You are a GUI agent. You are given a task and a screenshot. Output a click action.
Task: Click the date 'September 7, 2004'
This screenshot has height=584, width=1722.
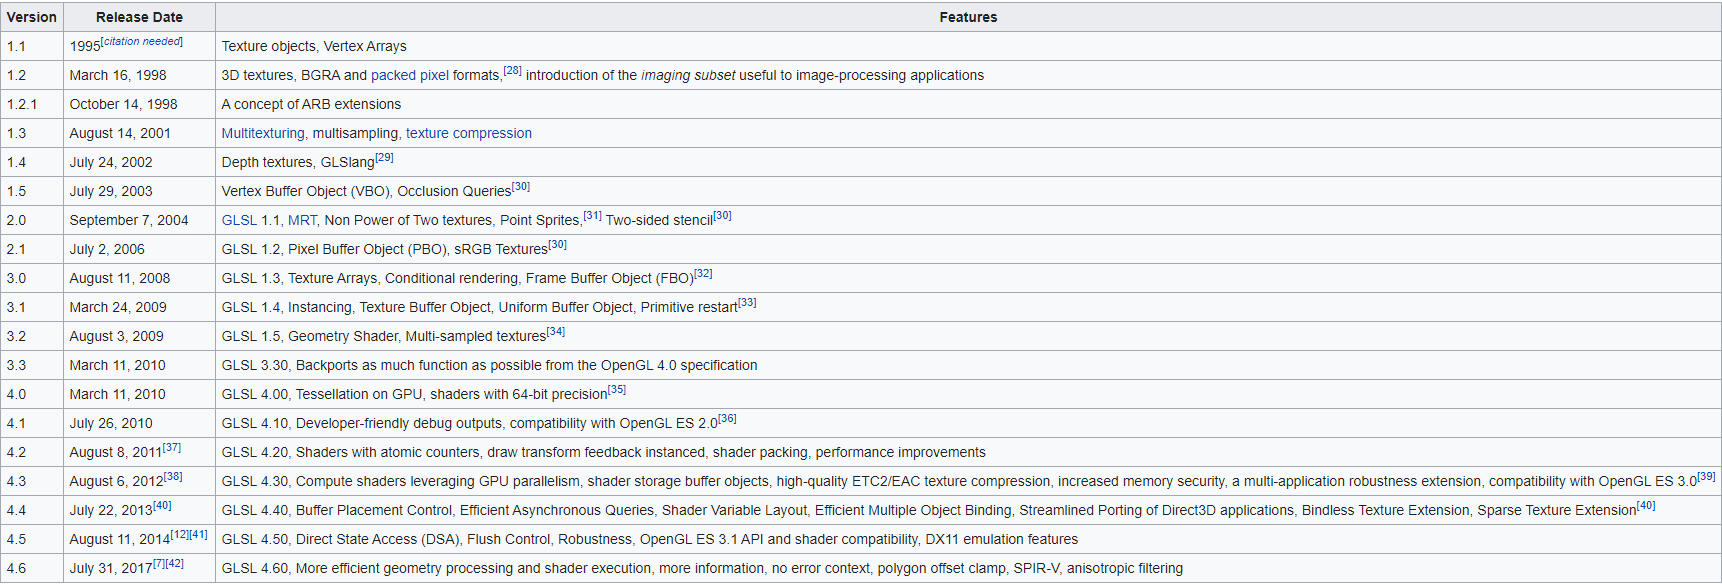click(x=129, y=221)
